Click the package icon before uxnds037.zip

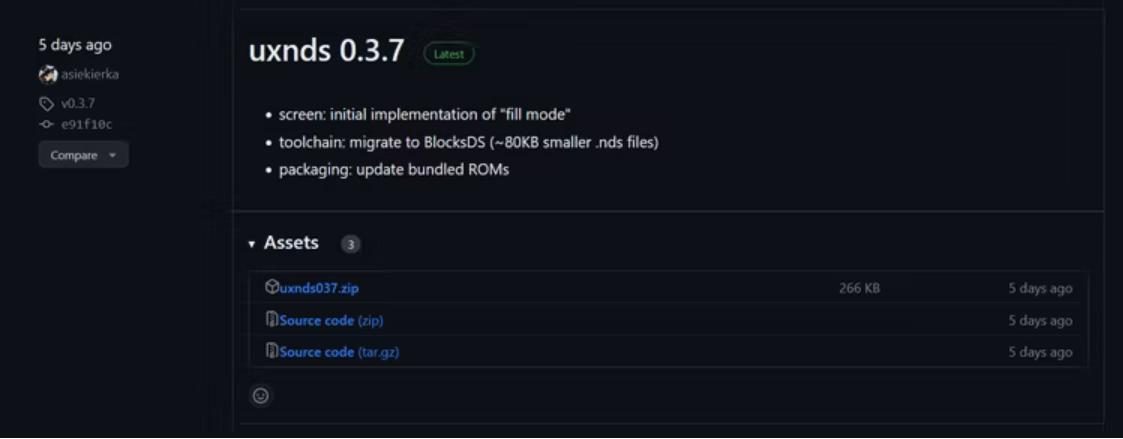[271, 287]
